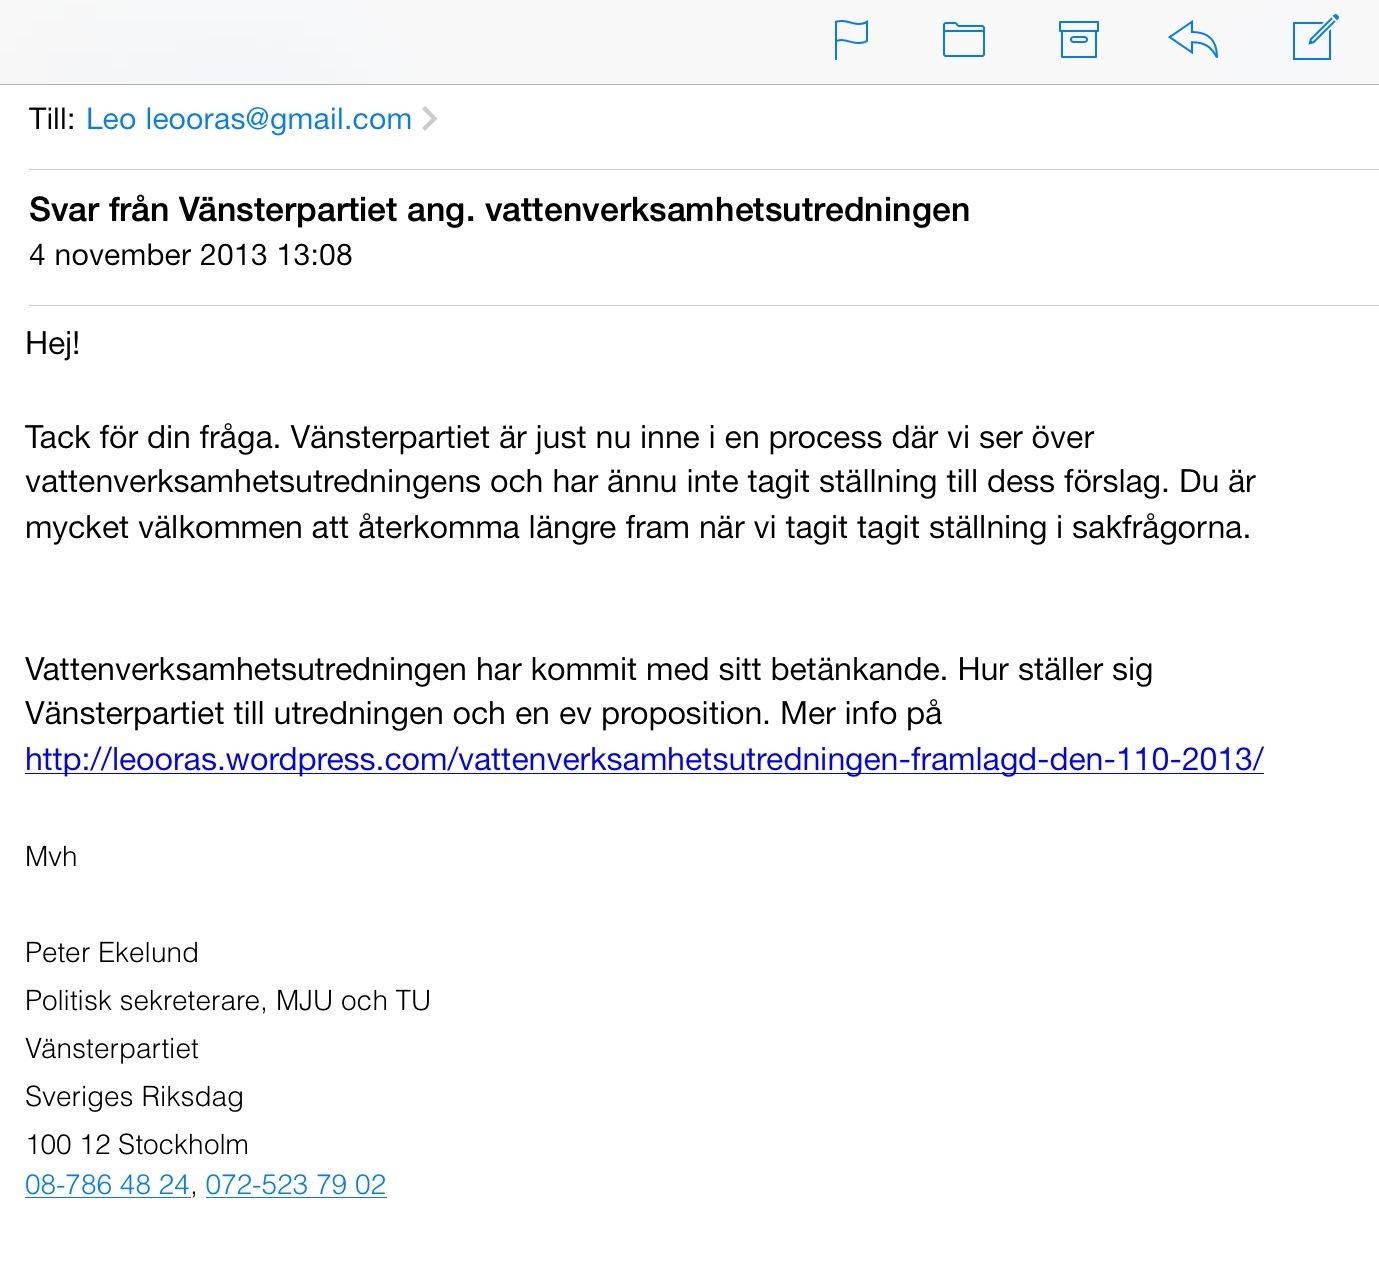Viewport: 1379px width, 1270px height.
Task: Tap the paragraph starting 'Tack för din fråga'
Action: pos(640,482)
